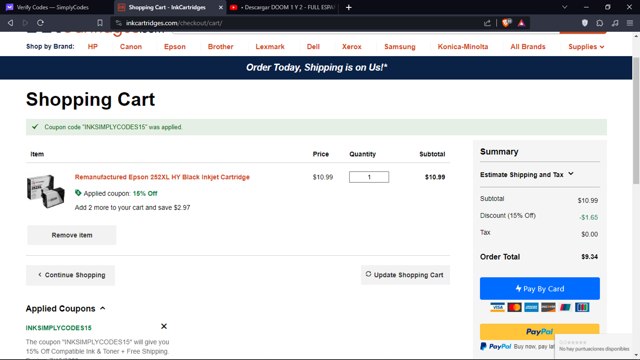This screenshot has height=360, width=640.
Task: Click the address bar URL
Action: (x=174, y=23)
